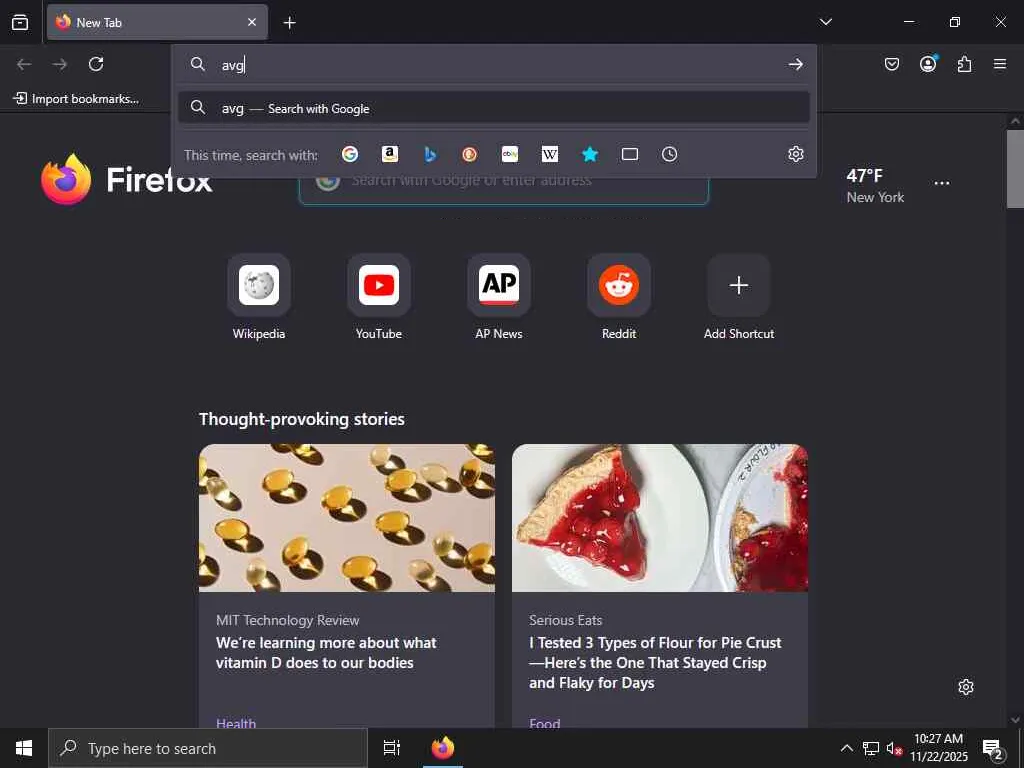Open the Firefox account menu
The image size is (1024, 768).
point(928,63)
